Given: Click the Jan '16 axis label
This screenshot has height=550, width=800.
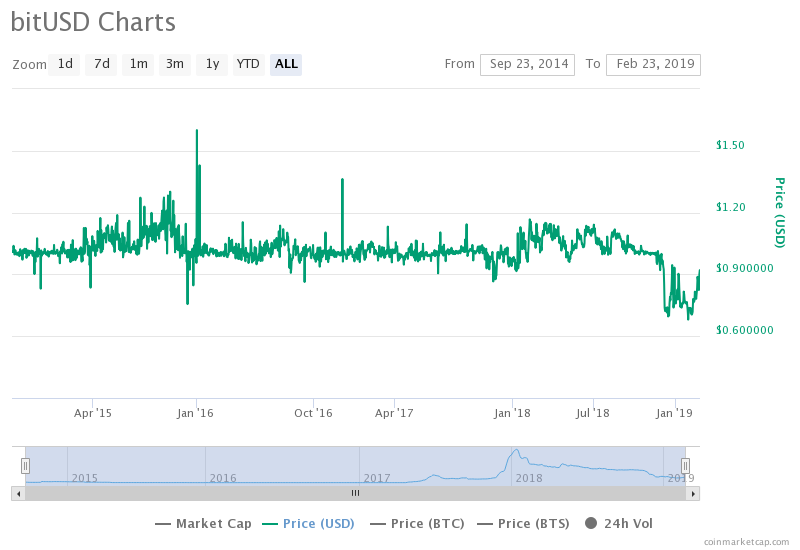Looking at the screenshot, I should coord(195,413).
